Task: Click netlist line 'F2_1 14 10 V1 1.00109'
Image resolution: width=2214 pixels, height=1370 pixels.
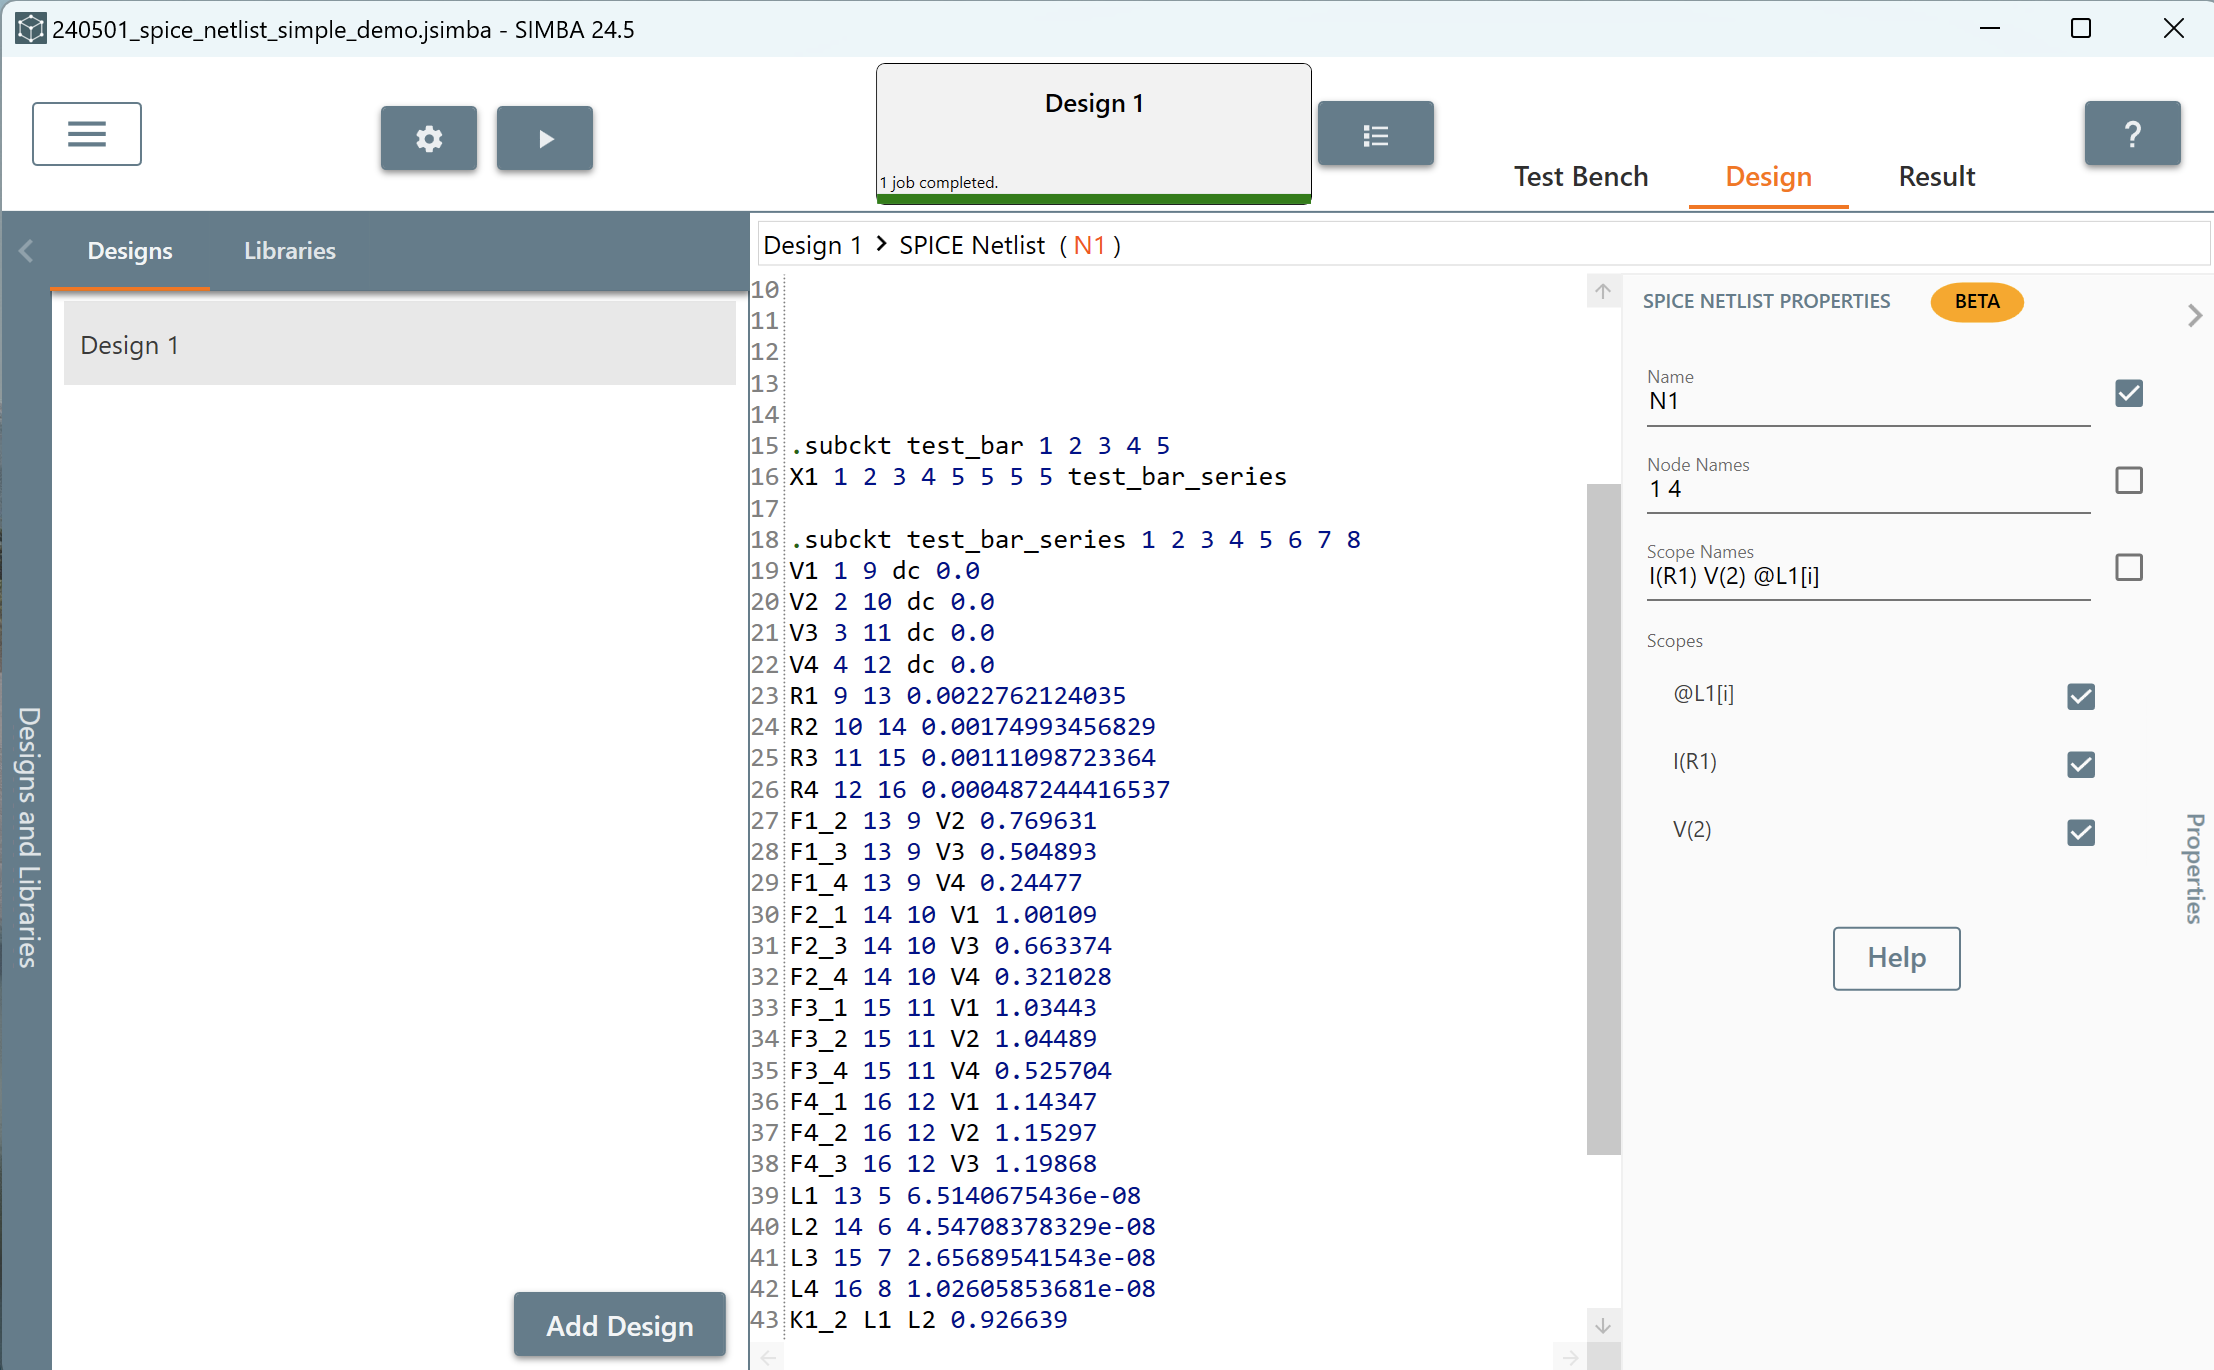Action: click(943, 914)
